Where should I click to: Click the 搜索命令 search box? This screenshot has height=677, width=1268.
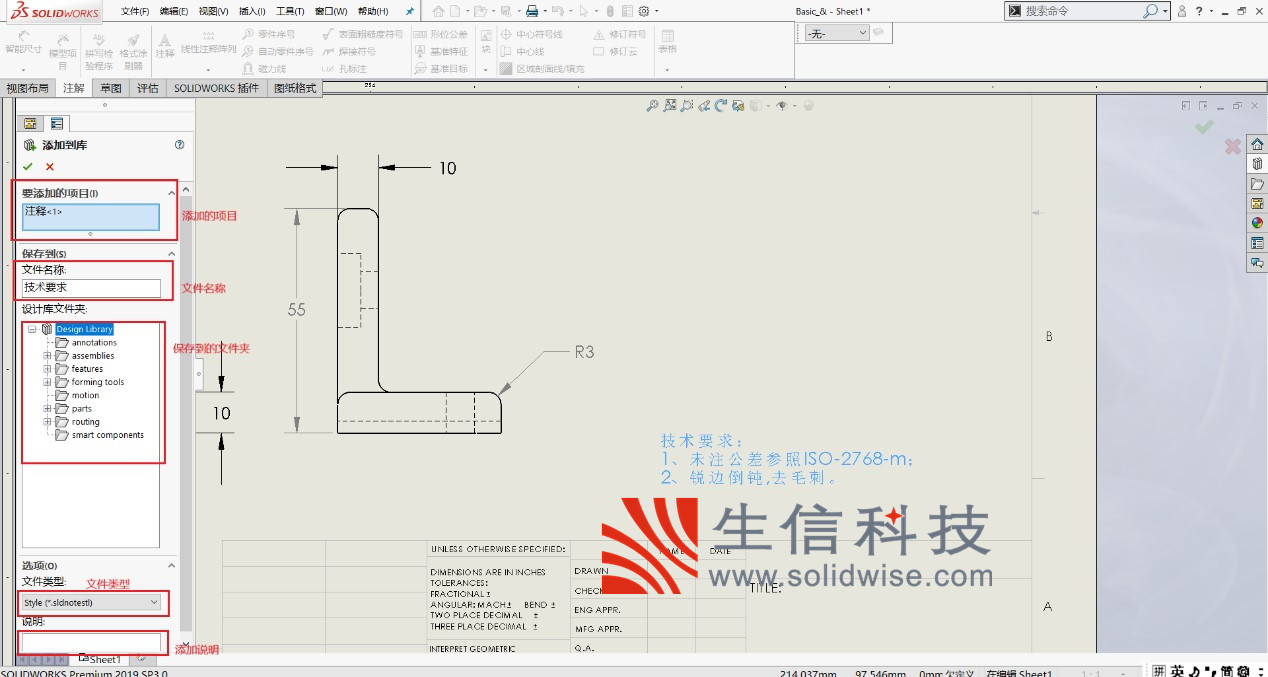(x=1087, y=11)
